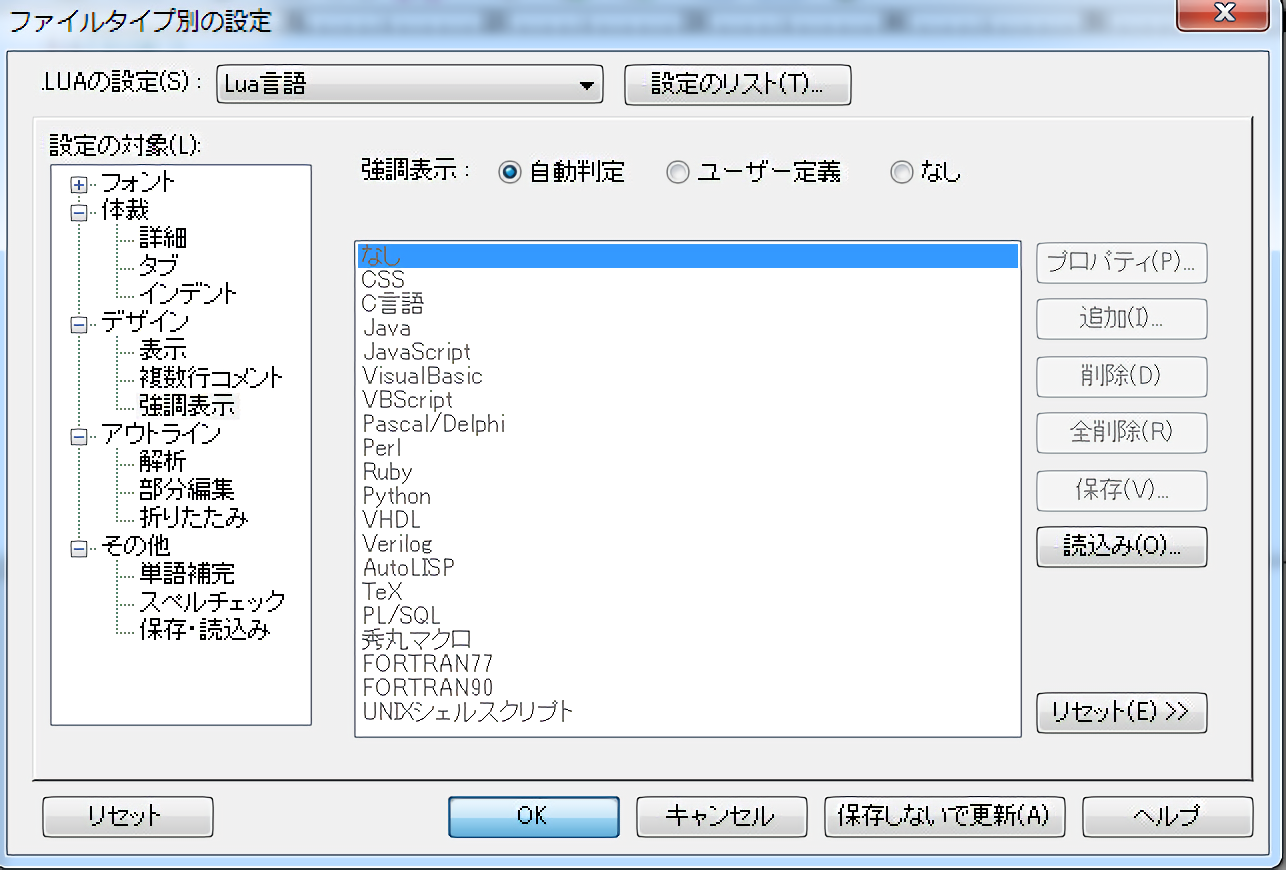Image resolution: width=1286 pixels, height=870 pixels.
Task: Go to スペルチェック settings
Action: (x=212, y=602)
